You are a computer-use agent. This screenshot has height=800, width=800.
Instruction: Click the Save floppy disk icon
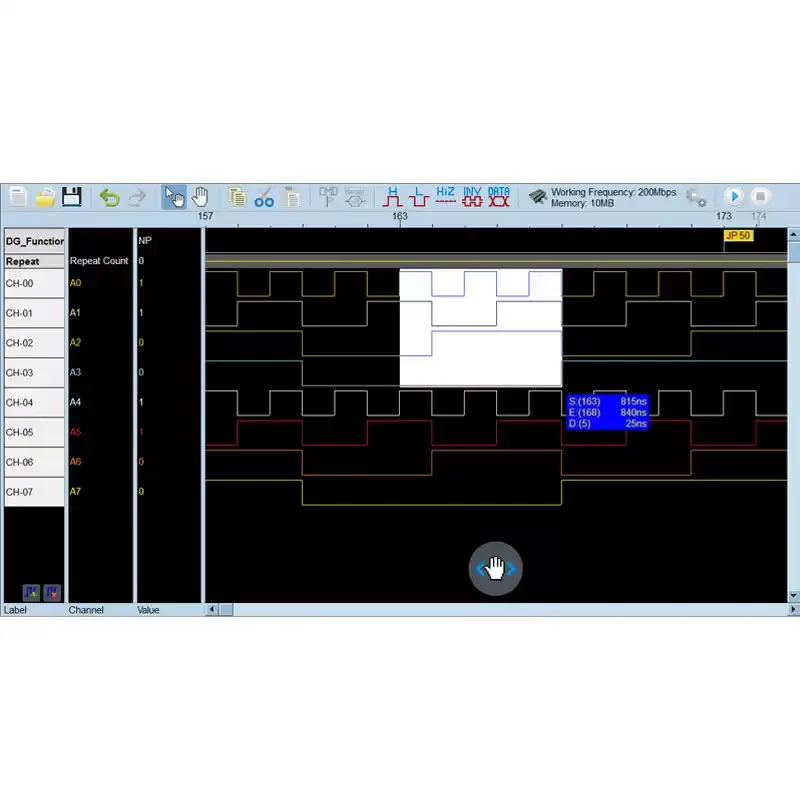point(71,197)
